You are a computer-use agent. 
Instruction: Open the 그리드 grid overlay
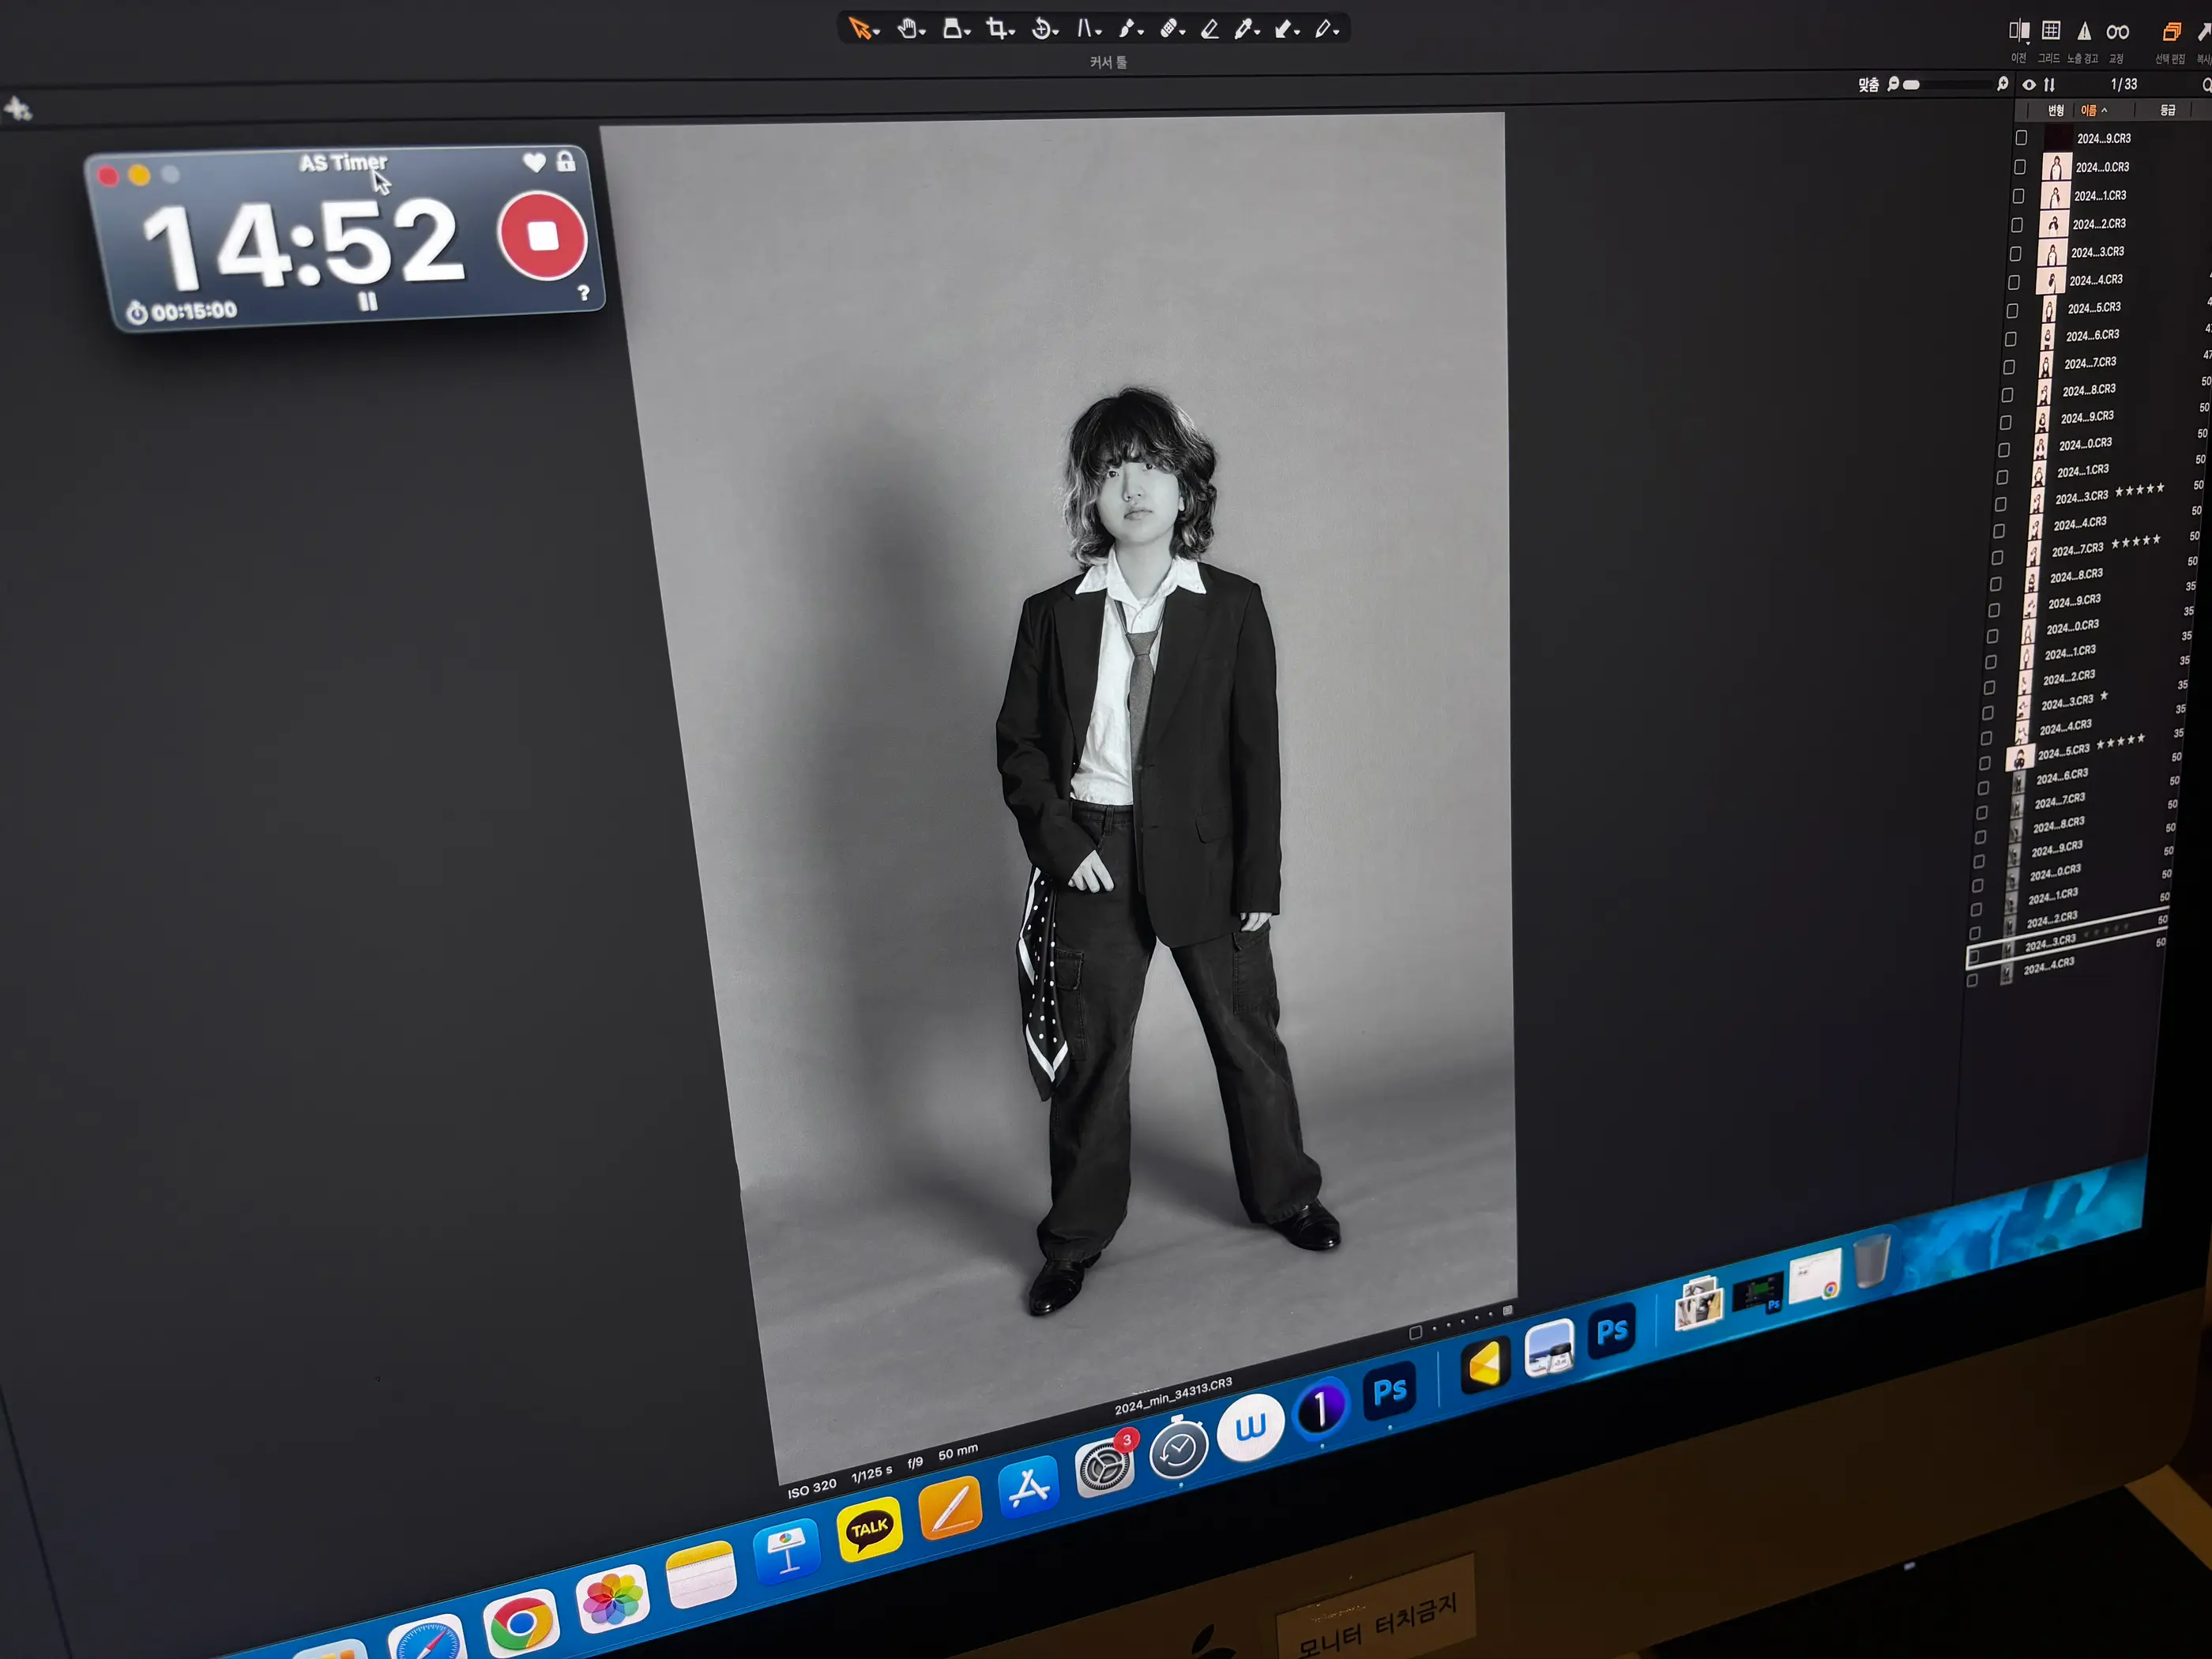2051,31
